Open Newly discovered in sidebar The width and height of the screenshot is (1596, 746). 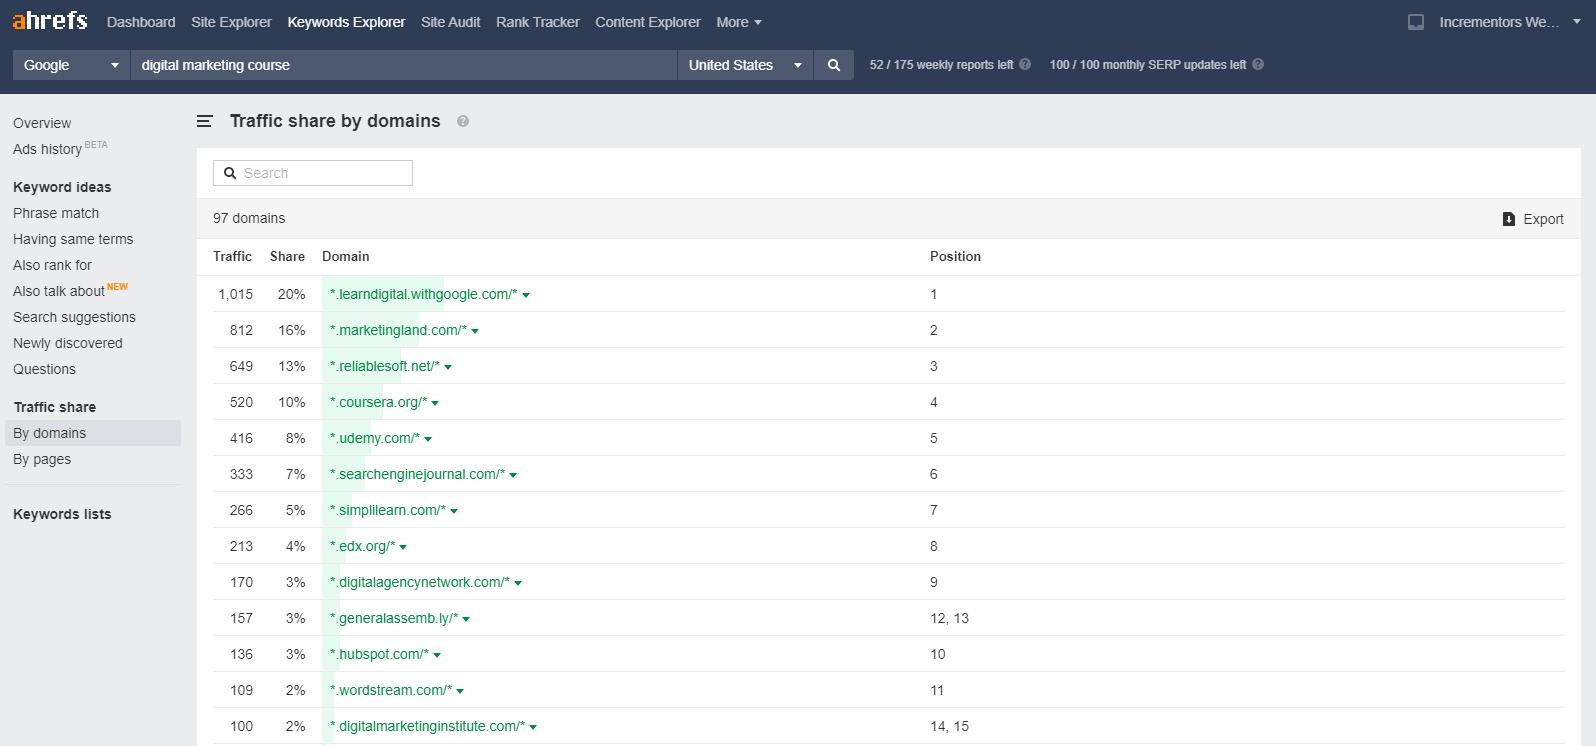pos(68,343)
